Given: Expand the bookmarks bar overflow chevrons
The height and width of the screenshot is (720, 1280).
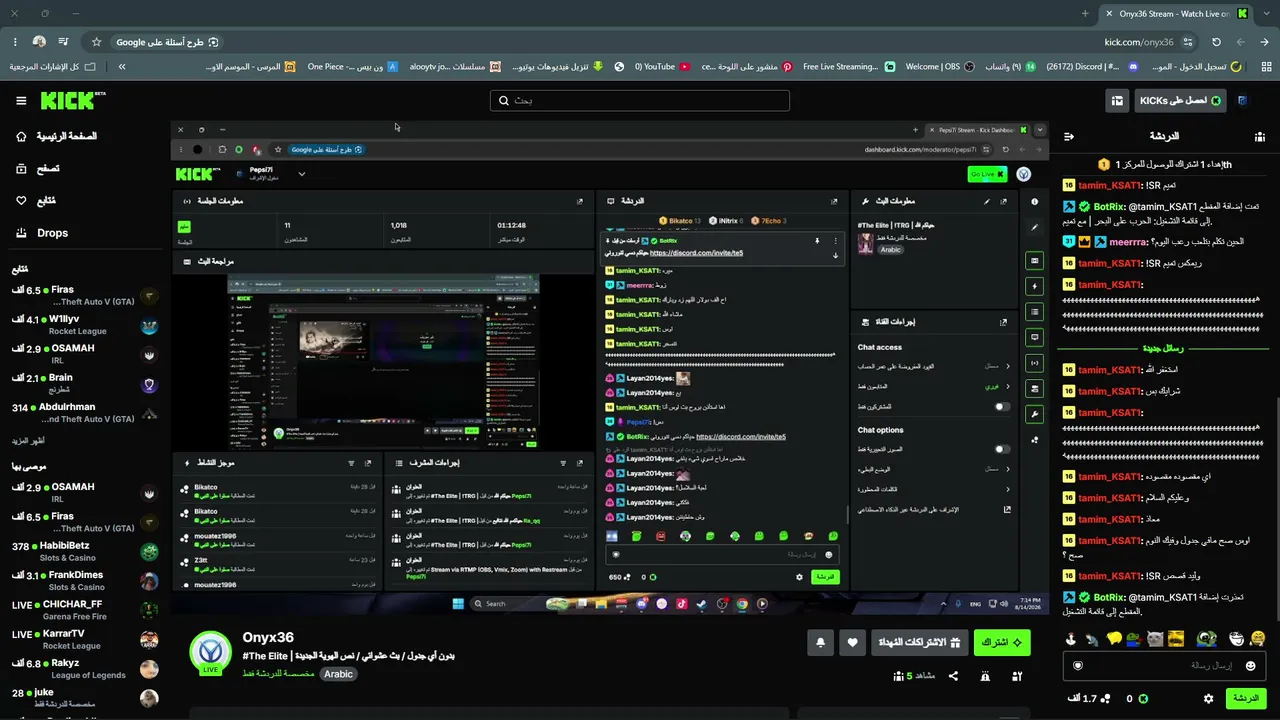Looking at the screenshot, I should [x=122, y=67].
